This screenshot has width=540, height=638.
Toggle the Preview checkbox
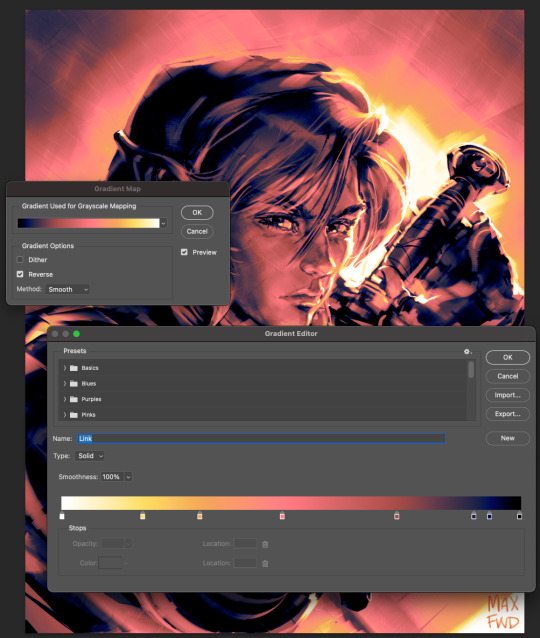pos(184,252)
